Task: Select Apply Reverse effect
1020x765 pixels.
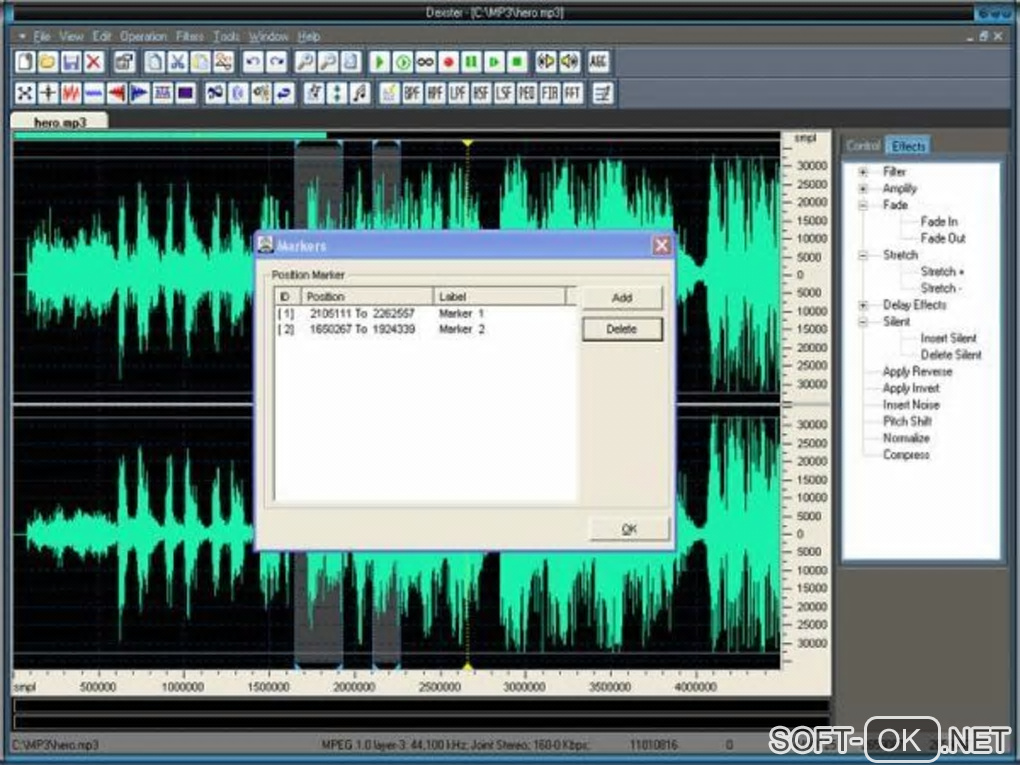Action: click(x=917, y=371)
